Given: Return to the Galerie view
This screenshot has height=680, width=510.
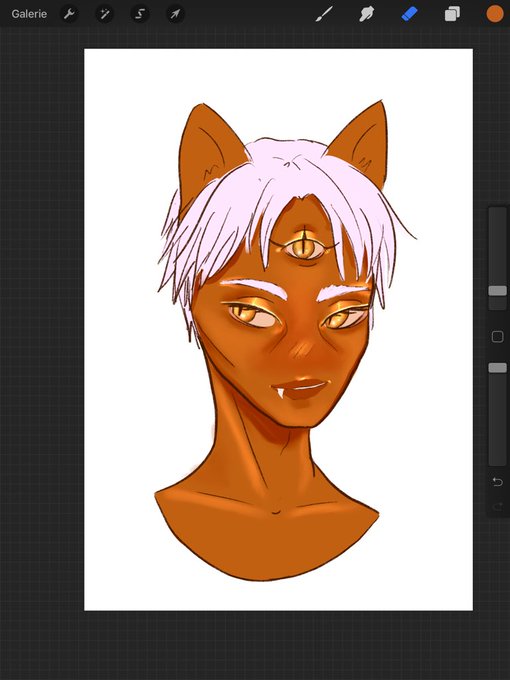Looking at the screenshot, I should point(29,14).
